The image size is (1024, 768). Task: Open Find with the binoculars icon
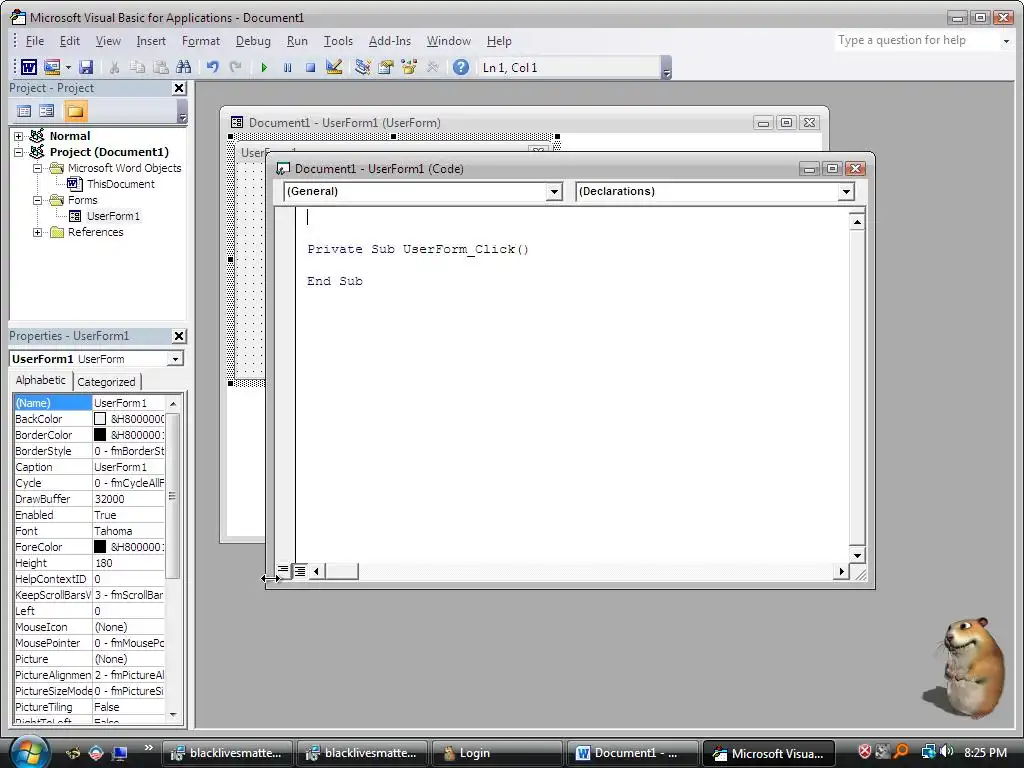pyautogui.click(x=184, y=67)
